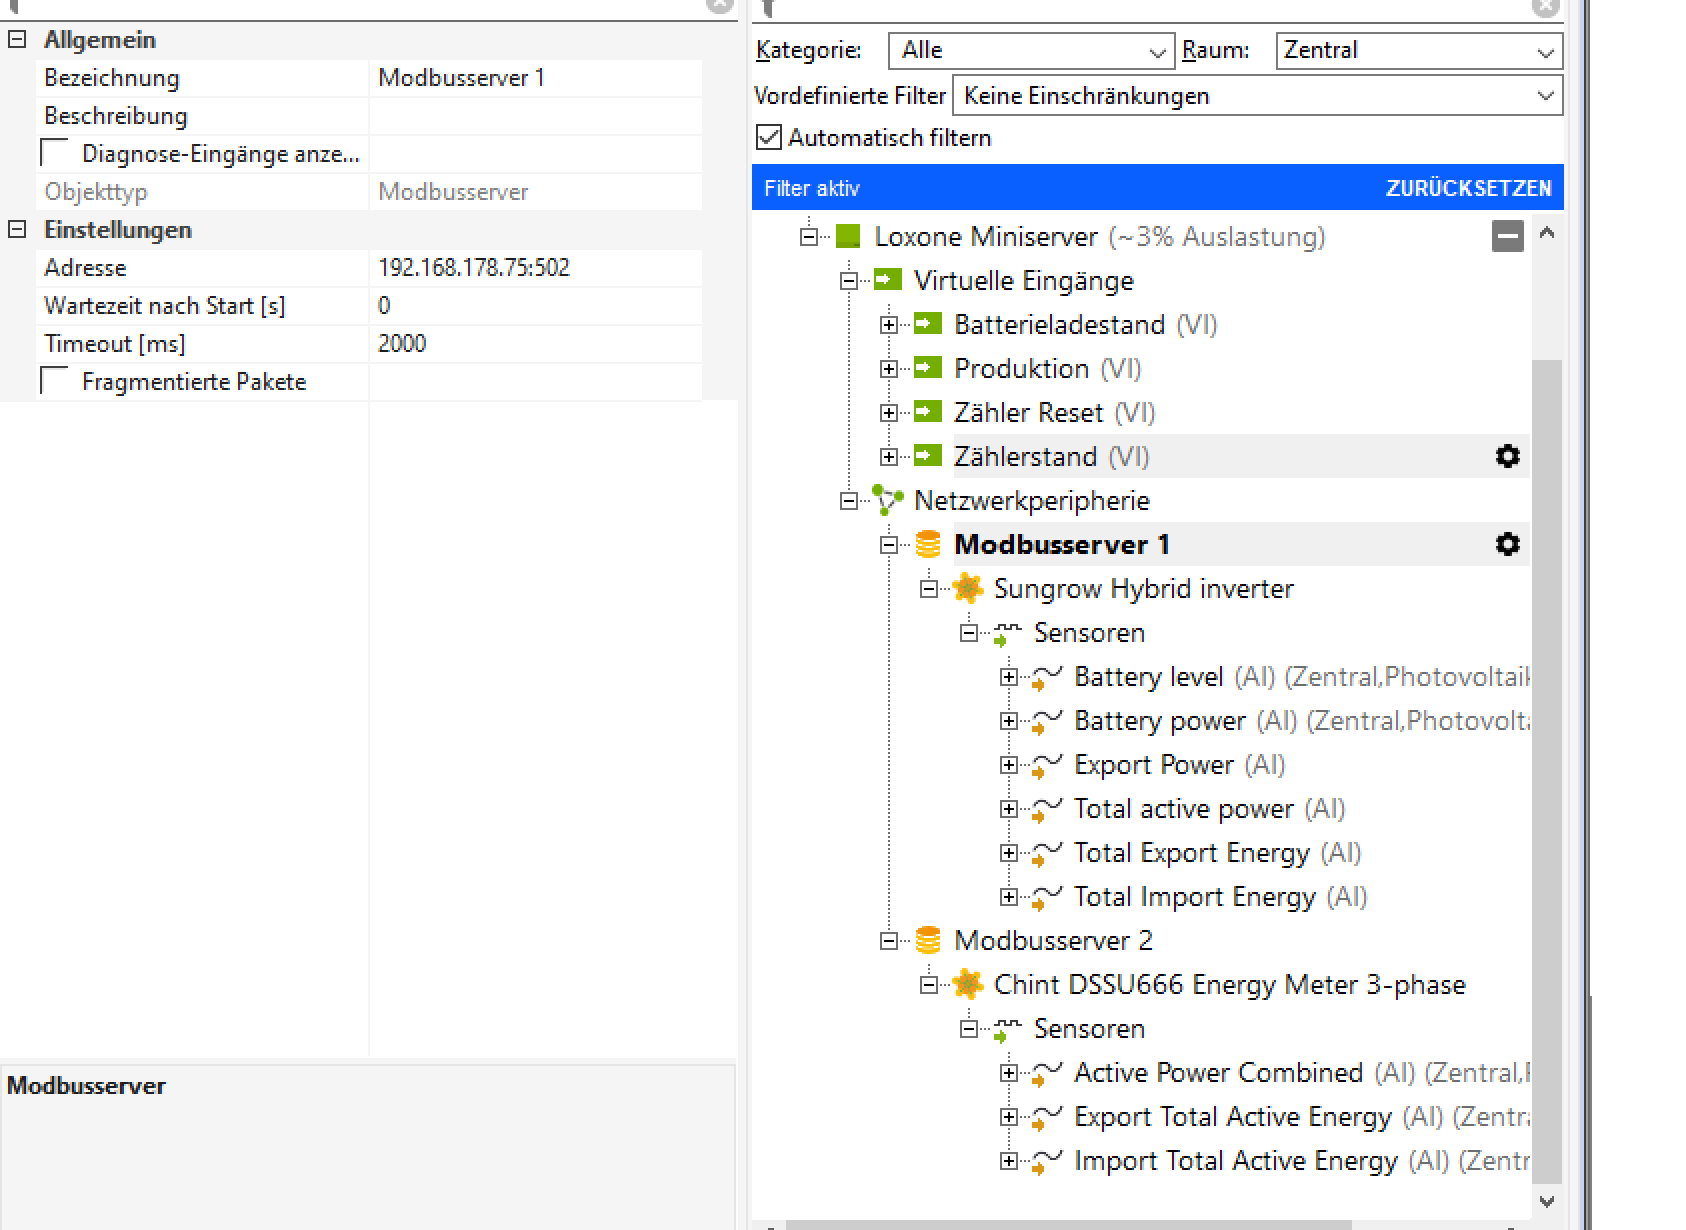Click the green Loxone Miniserver icon

(848, 237)
